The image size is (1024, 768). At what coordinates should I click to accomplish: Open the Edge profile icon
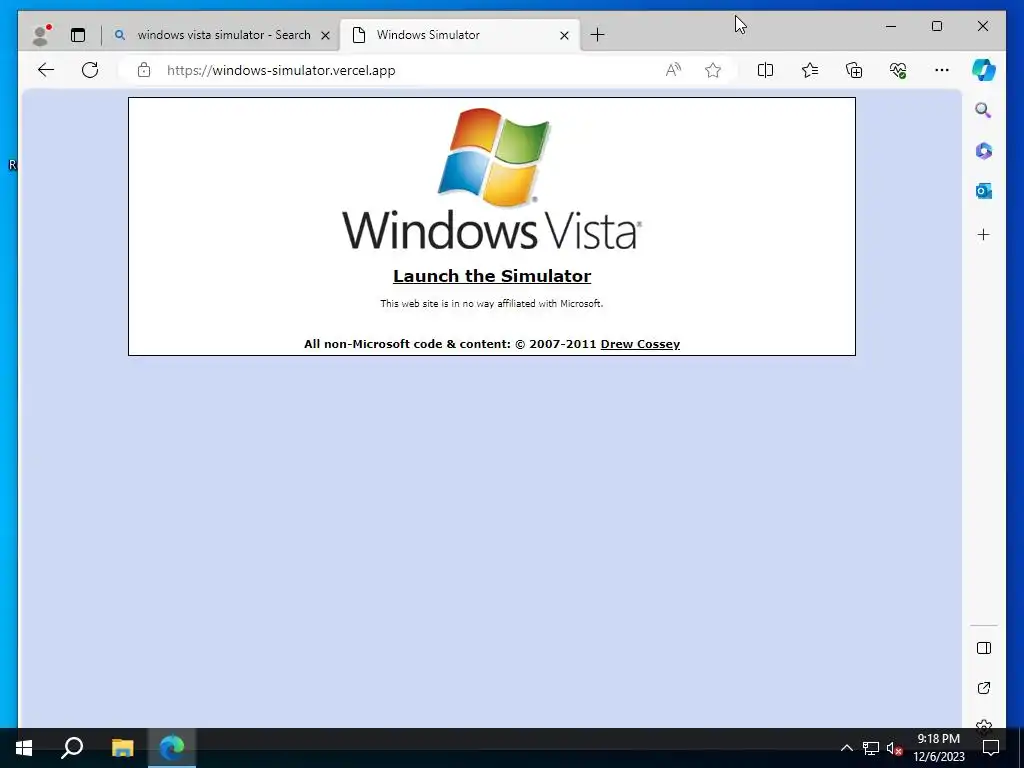41,35
